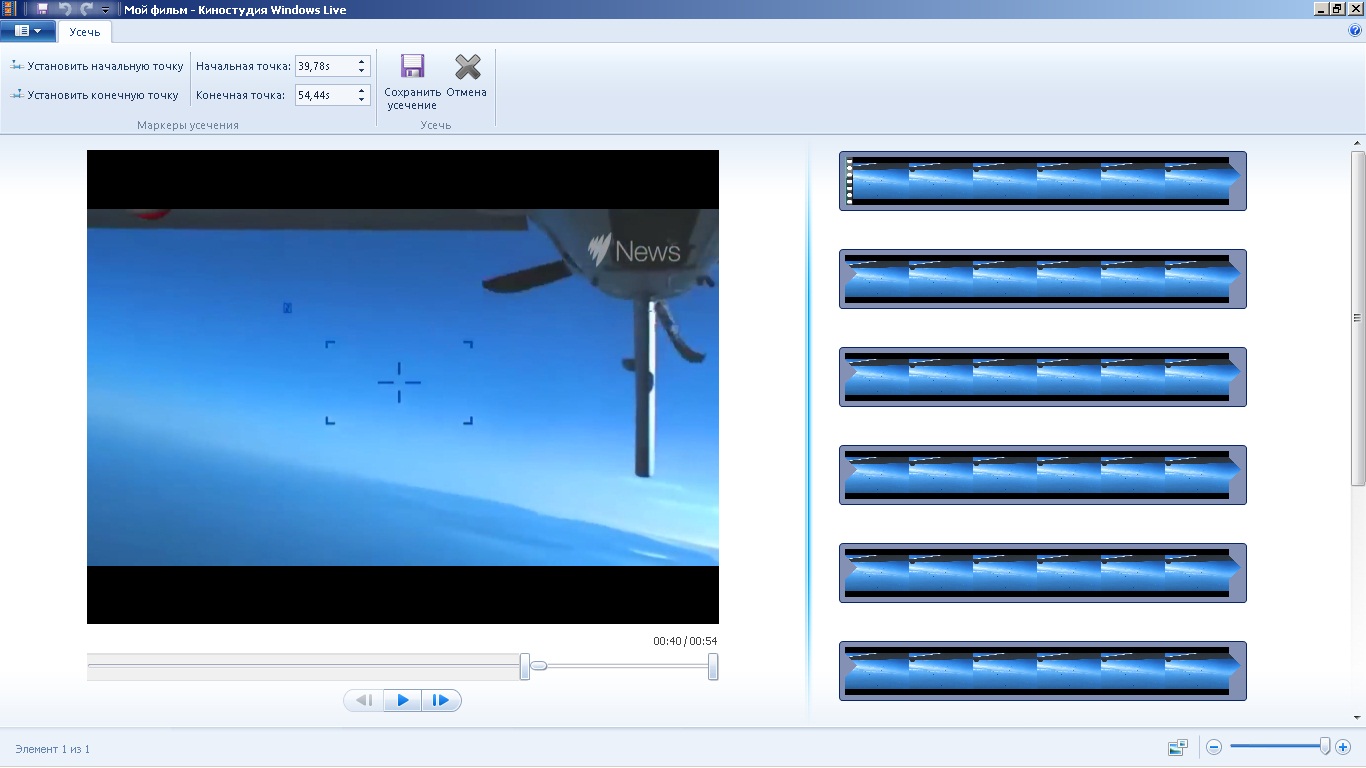Click Установить начальную точку button
The height and width of the screenshot is (768, 1366).
(x=97, y=66)
